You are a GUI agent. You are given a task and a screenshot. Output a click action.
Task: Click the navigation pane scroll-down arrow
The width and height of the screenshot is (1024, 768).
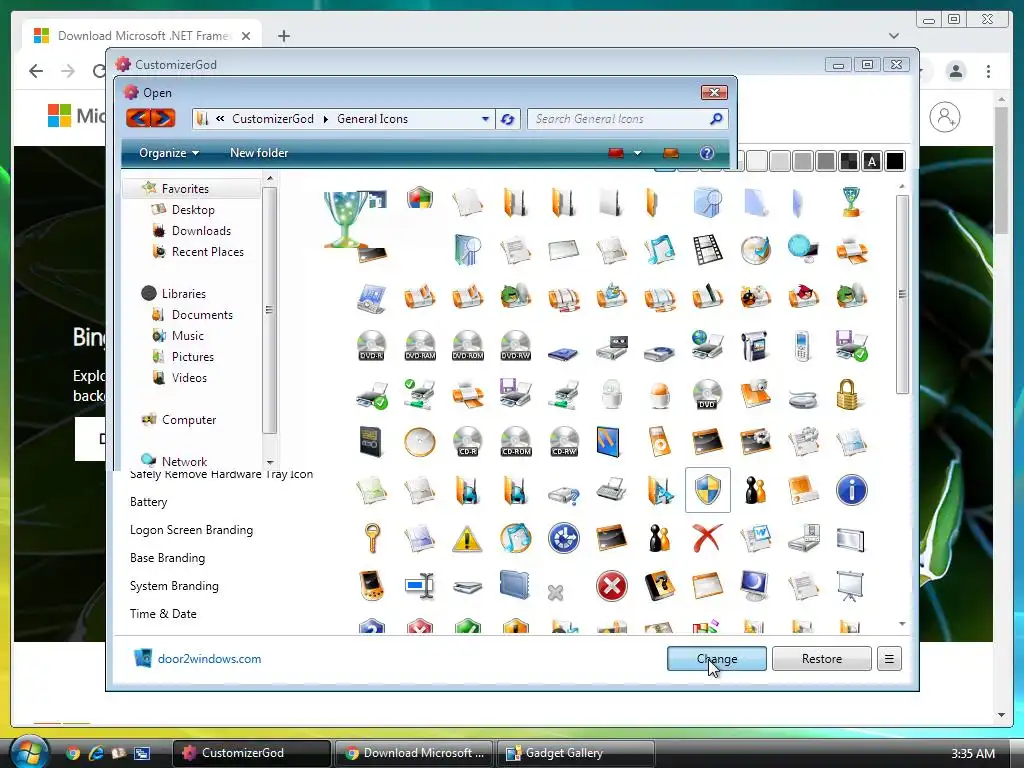coord(270,462)
